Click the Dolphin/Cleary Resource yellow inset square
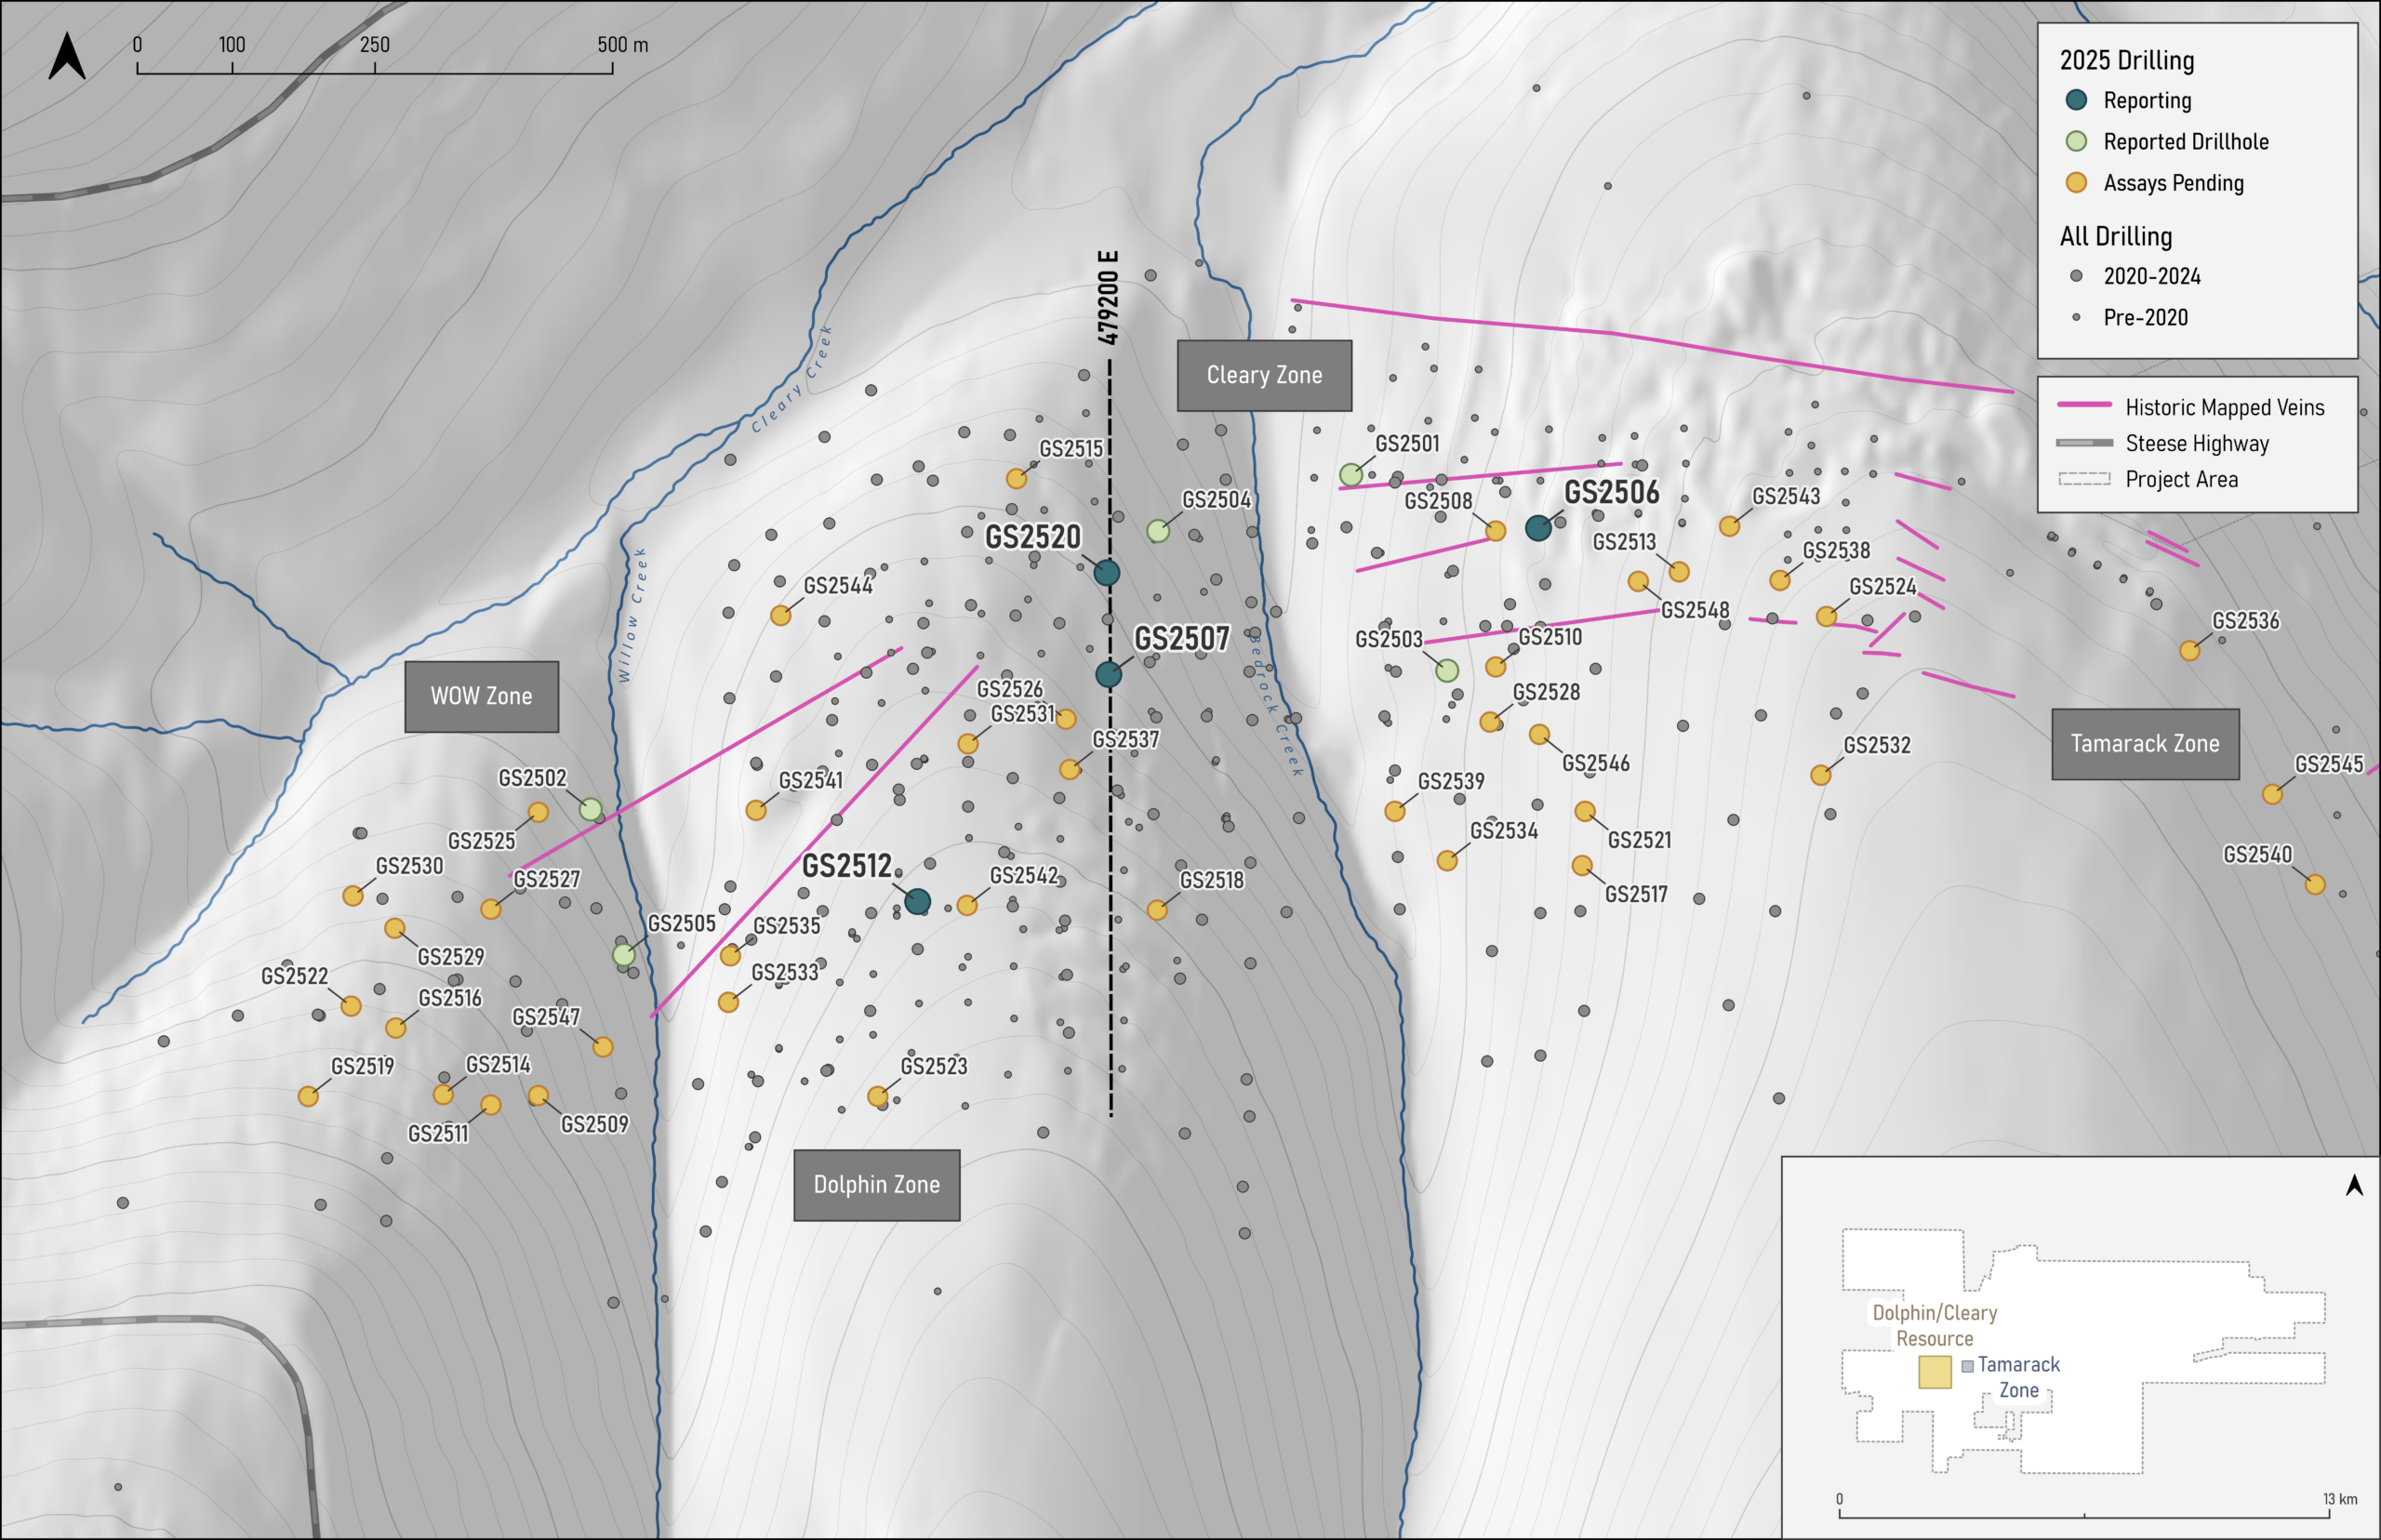 (1935, 1372)
